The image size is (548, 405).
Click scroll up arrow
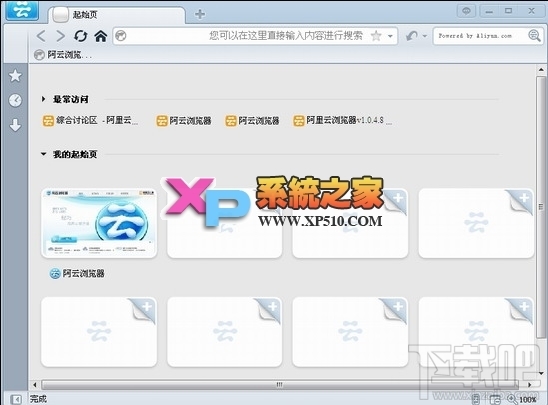(541, 70)
